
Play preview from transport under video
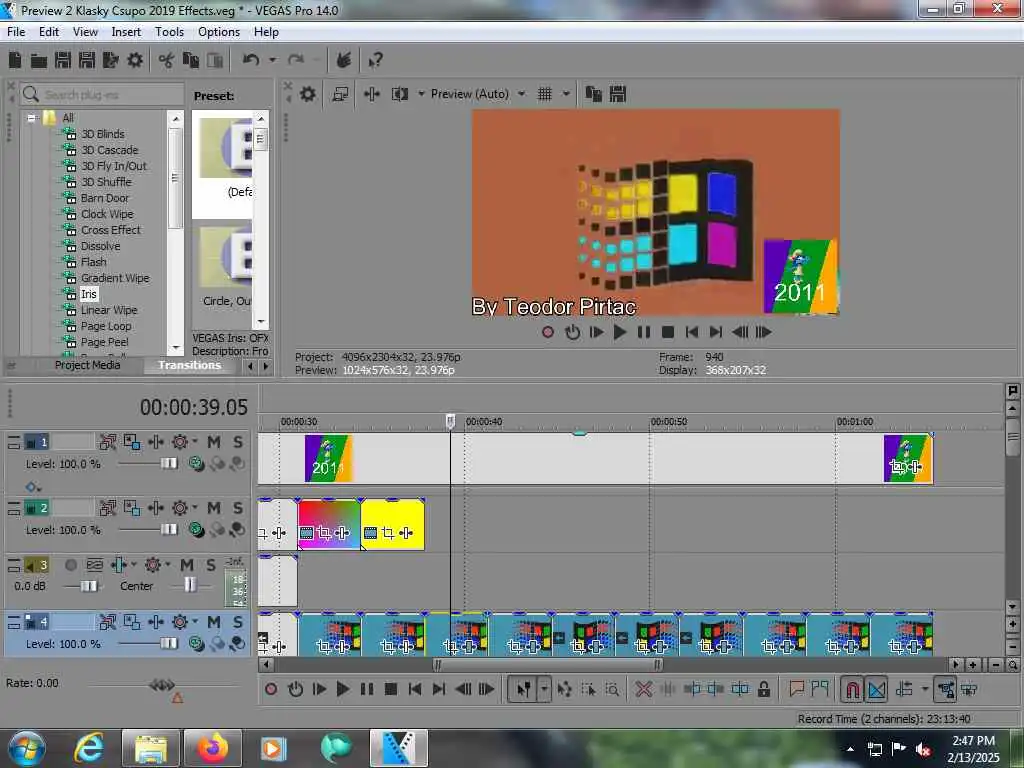pos(620,332)
